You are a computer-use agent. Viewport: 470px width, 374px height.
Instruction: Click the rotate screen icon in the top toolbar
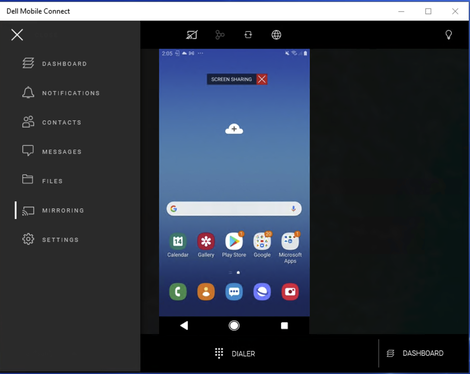[x=248, y=35]
